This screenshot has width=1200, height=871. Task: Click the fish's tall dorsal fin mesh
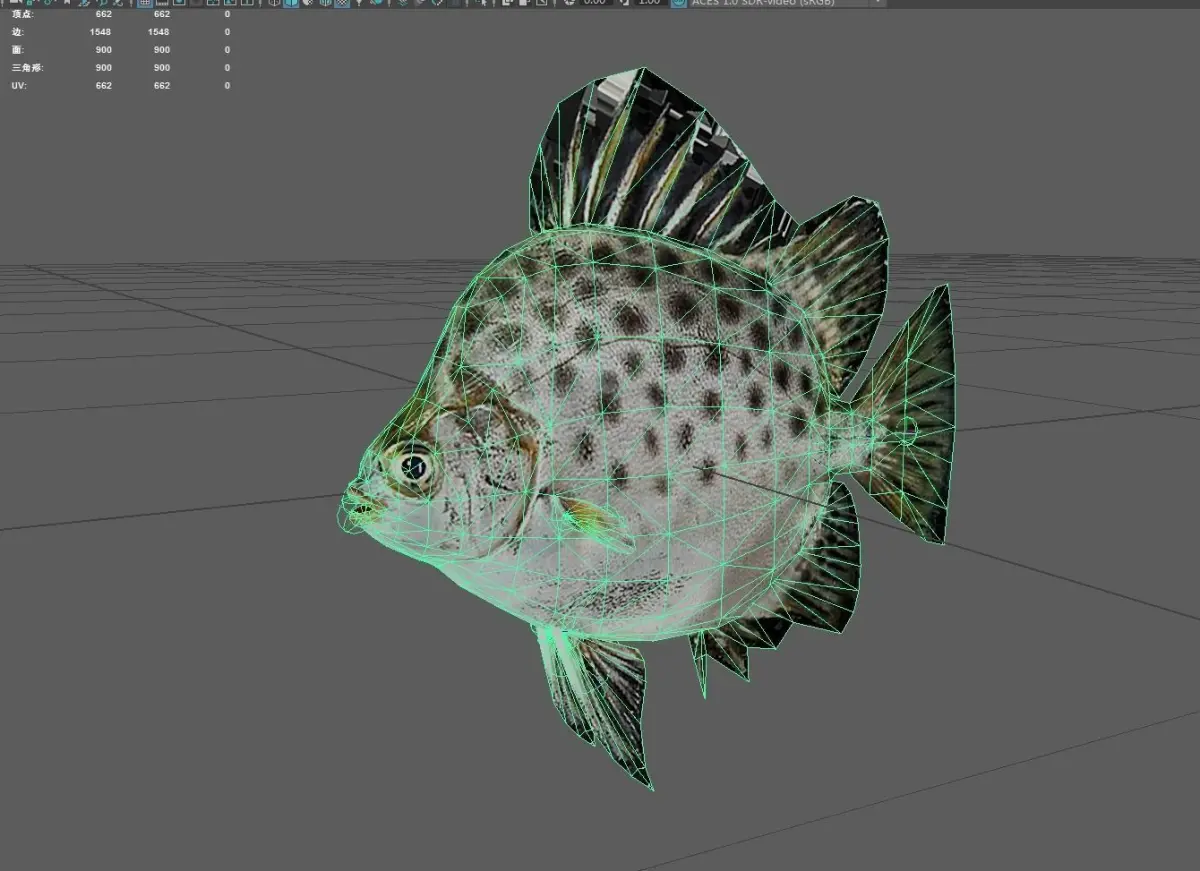point(650,160)
